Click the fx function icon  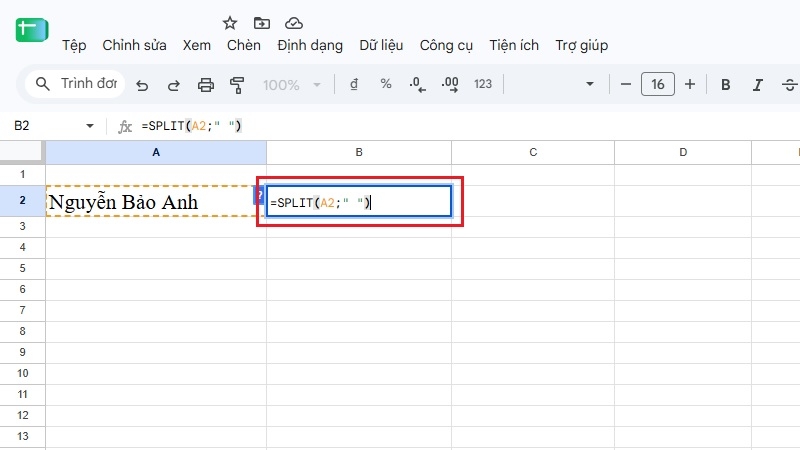tap(125, 126)
